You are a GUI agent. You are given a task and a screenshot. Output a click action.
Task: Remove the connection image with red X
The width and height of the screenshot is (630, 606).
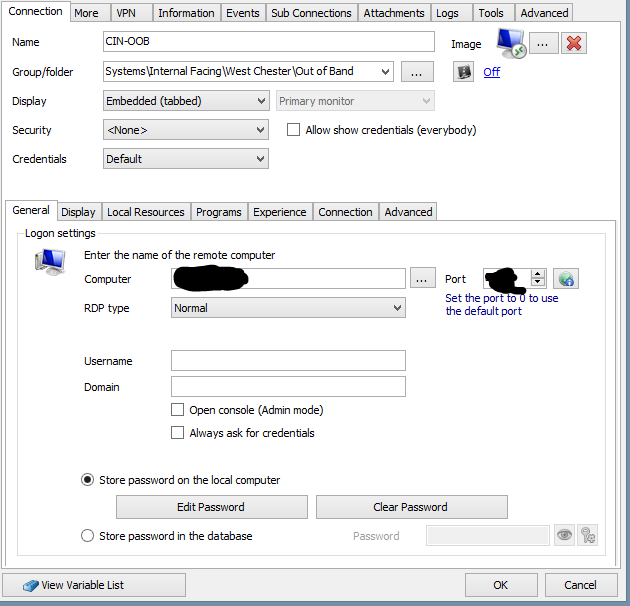574,43
